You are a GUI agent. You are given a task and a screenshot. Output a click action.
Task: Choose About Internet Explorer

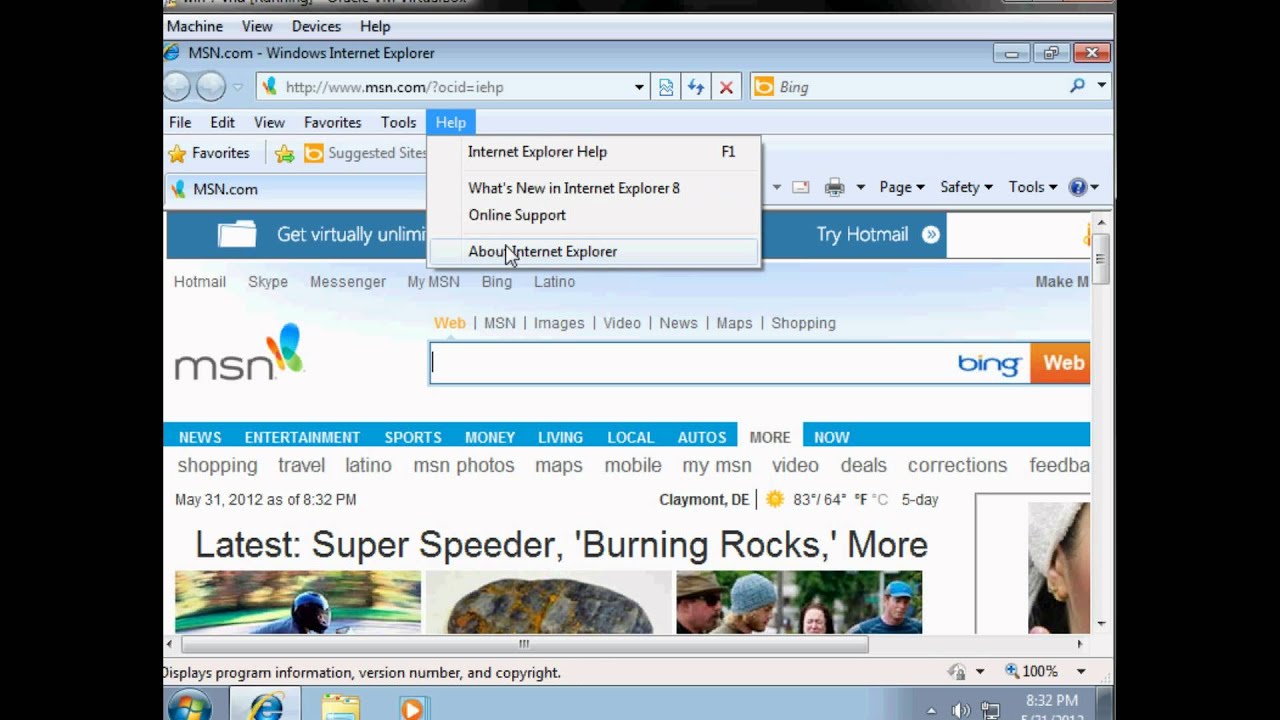coord(594,251)
